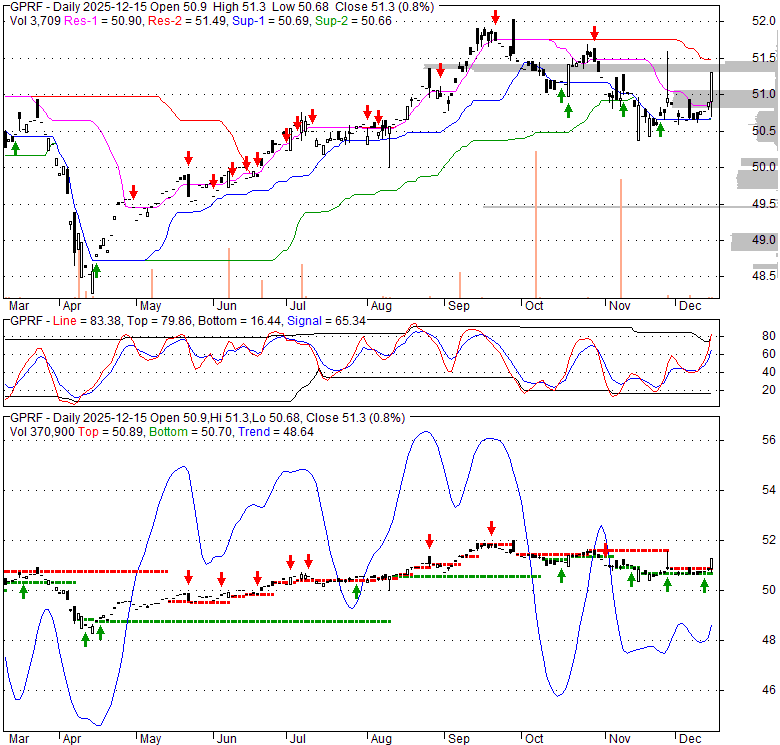Click the green buy arrow at the far-left March edge of the top chart

15,147
